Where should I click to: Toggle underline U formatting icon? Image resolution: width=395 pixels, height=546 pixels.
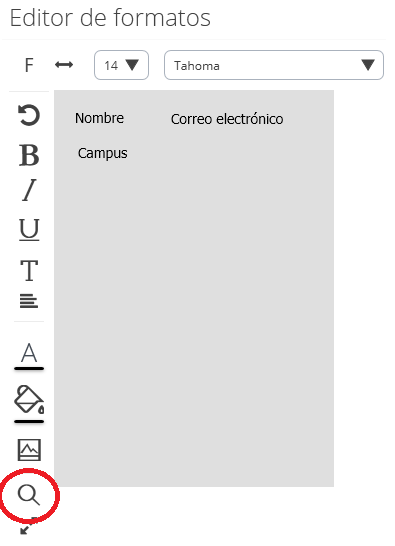click(29, 229)
